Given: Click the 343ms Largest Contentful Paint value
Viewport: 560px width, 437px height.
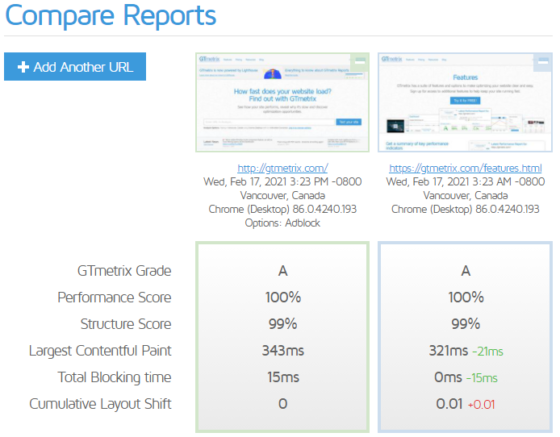Looking at the screenshot, I should pyautogui.click(x=283, y=351).
